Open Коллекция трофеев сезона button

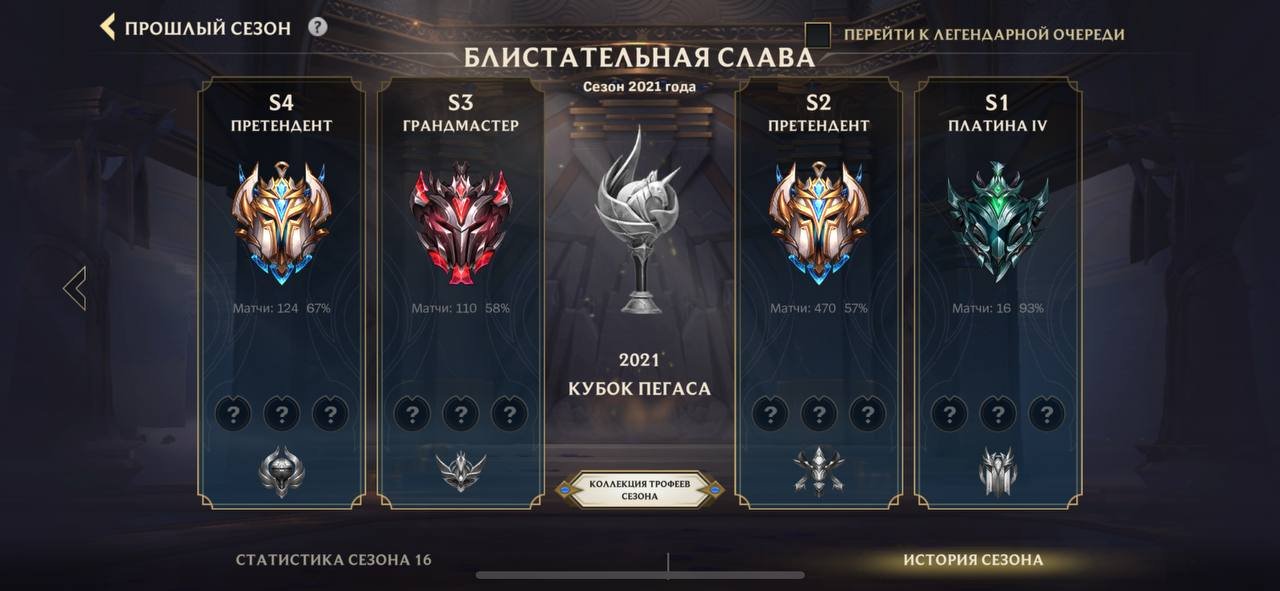639,490
